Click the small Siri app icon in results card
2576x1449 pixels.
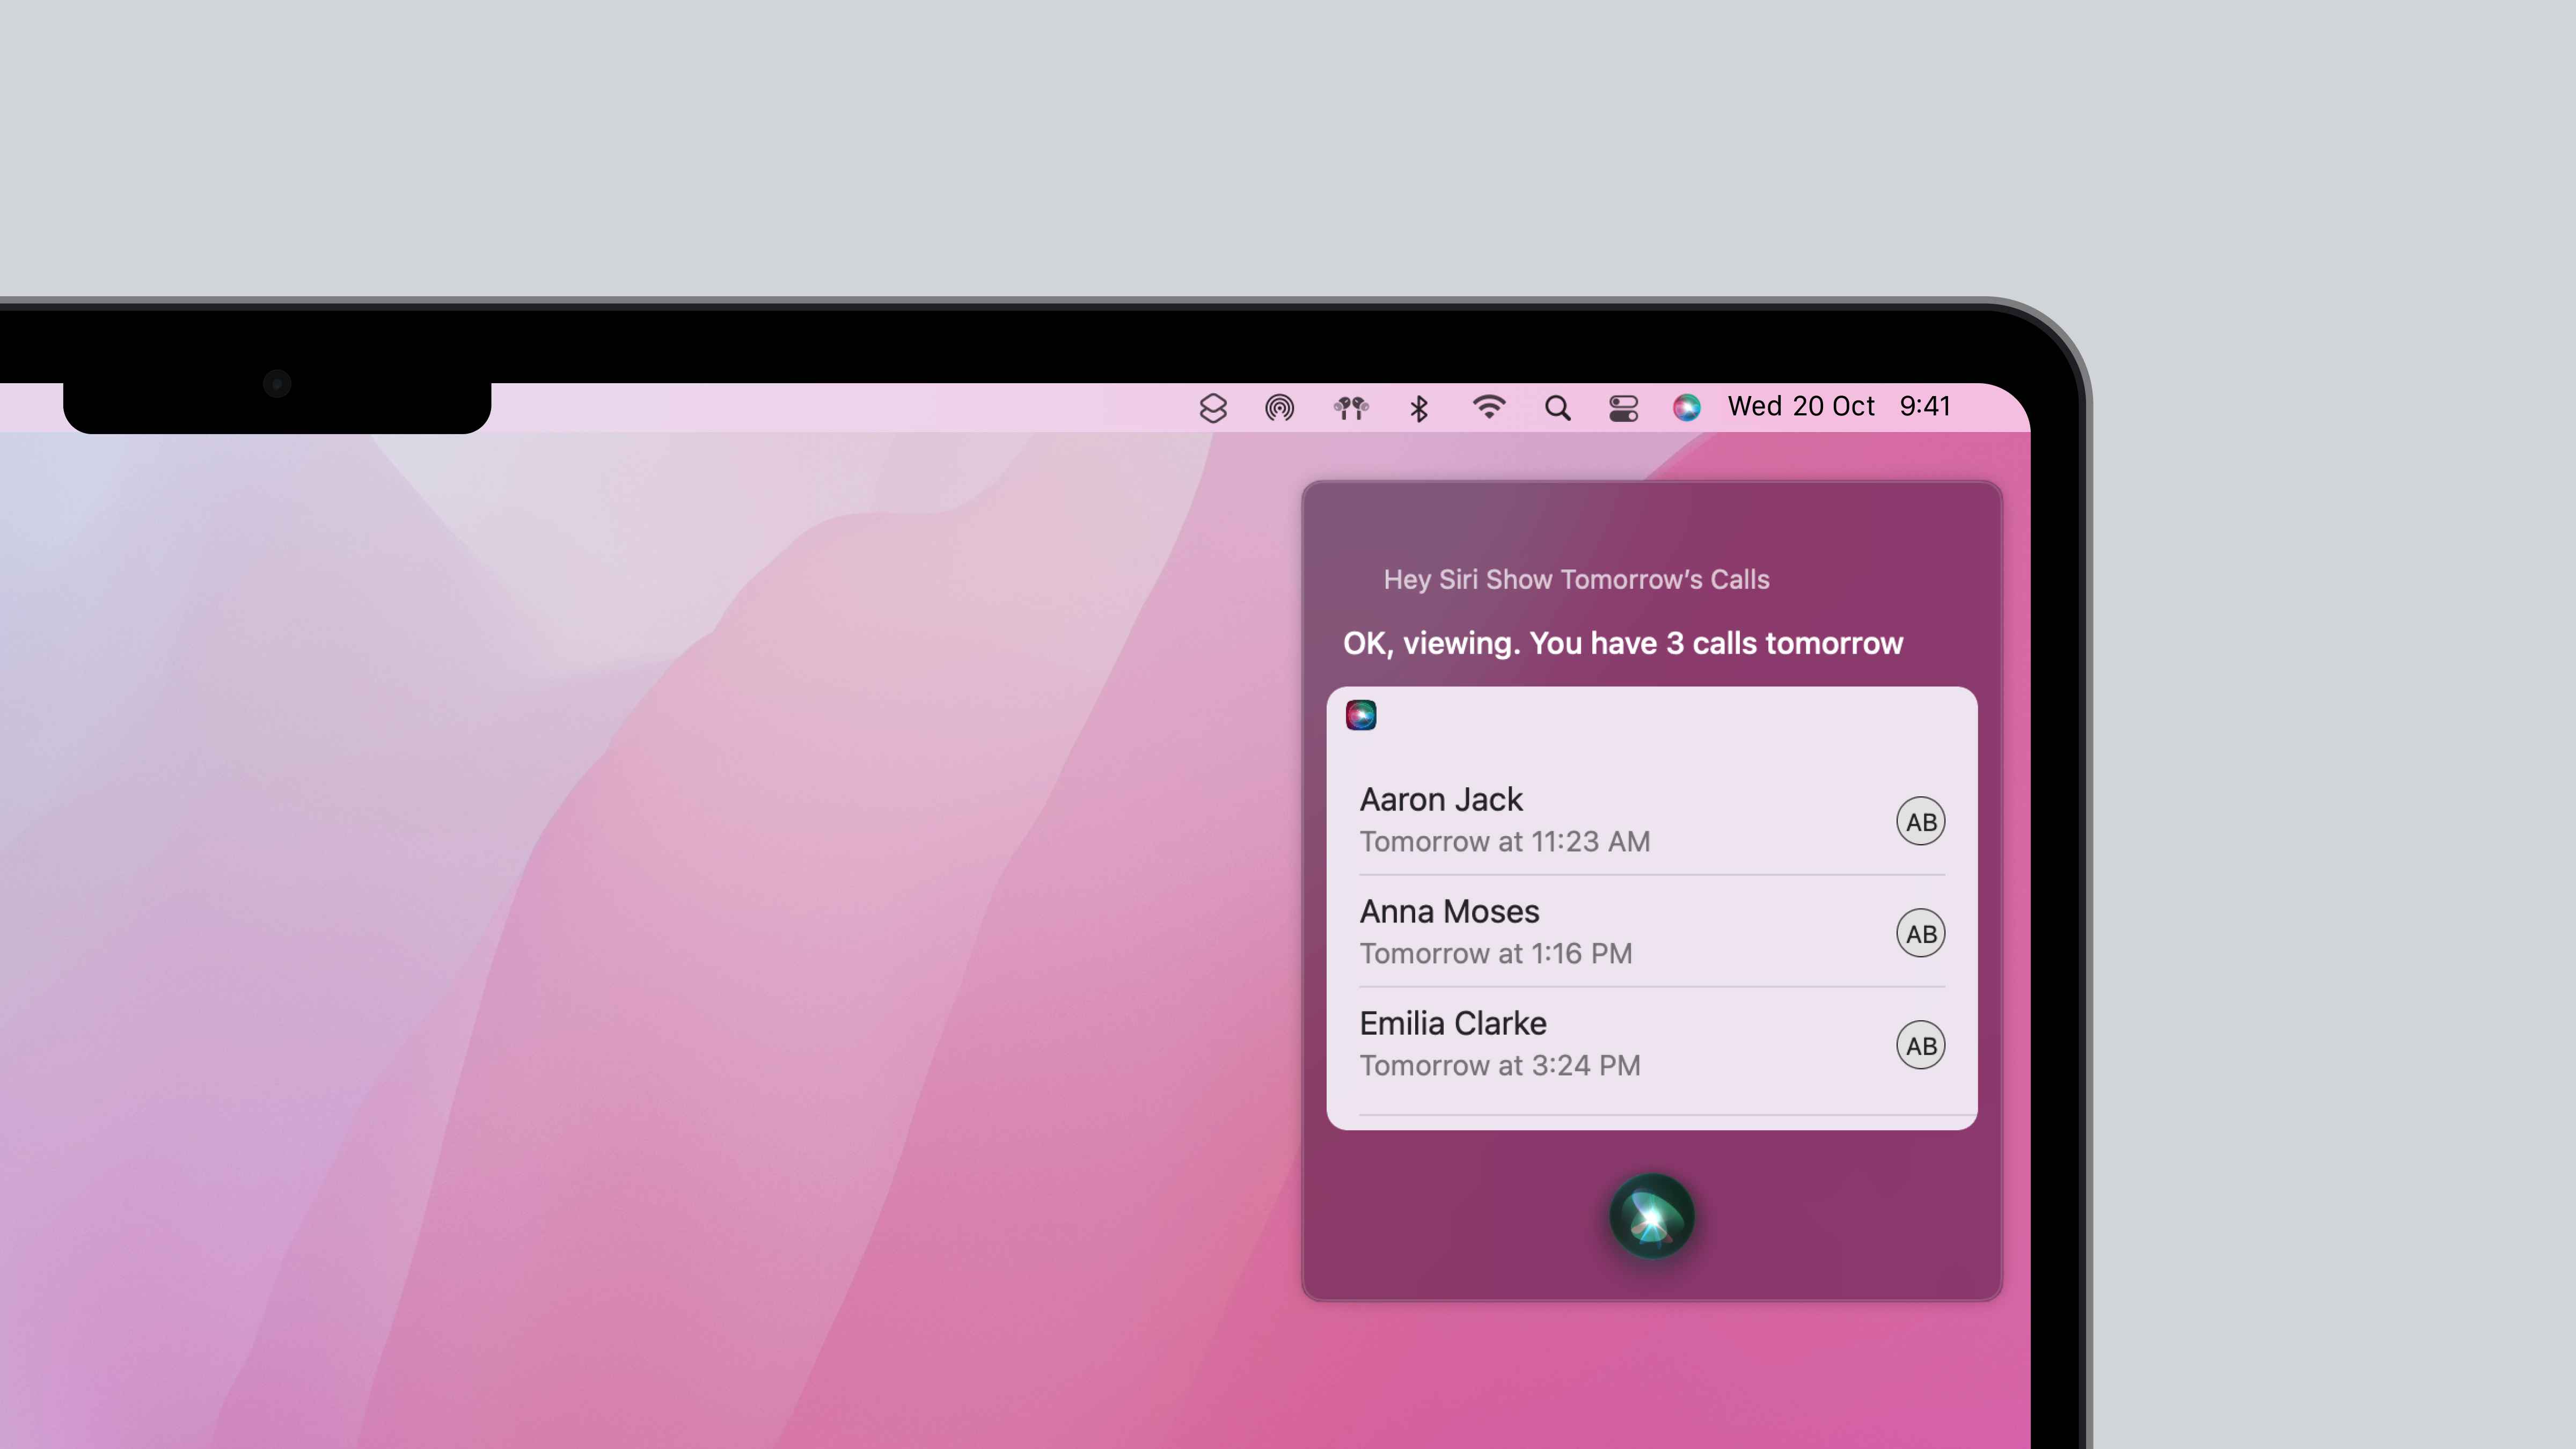coord(1360,715)
